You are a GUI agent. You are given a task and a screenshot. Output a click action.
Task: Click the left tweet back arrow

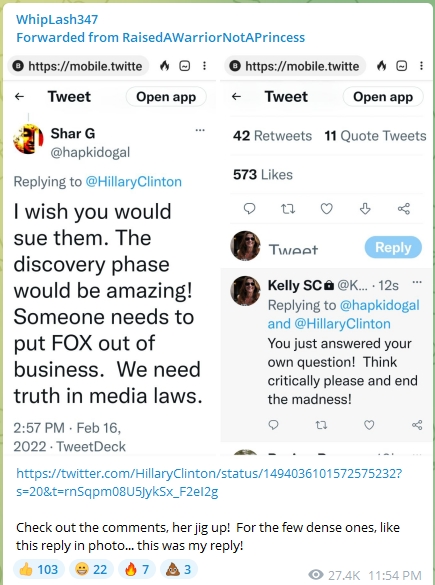pos(19,97)
